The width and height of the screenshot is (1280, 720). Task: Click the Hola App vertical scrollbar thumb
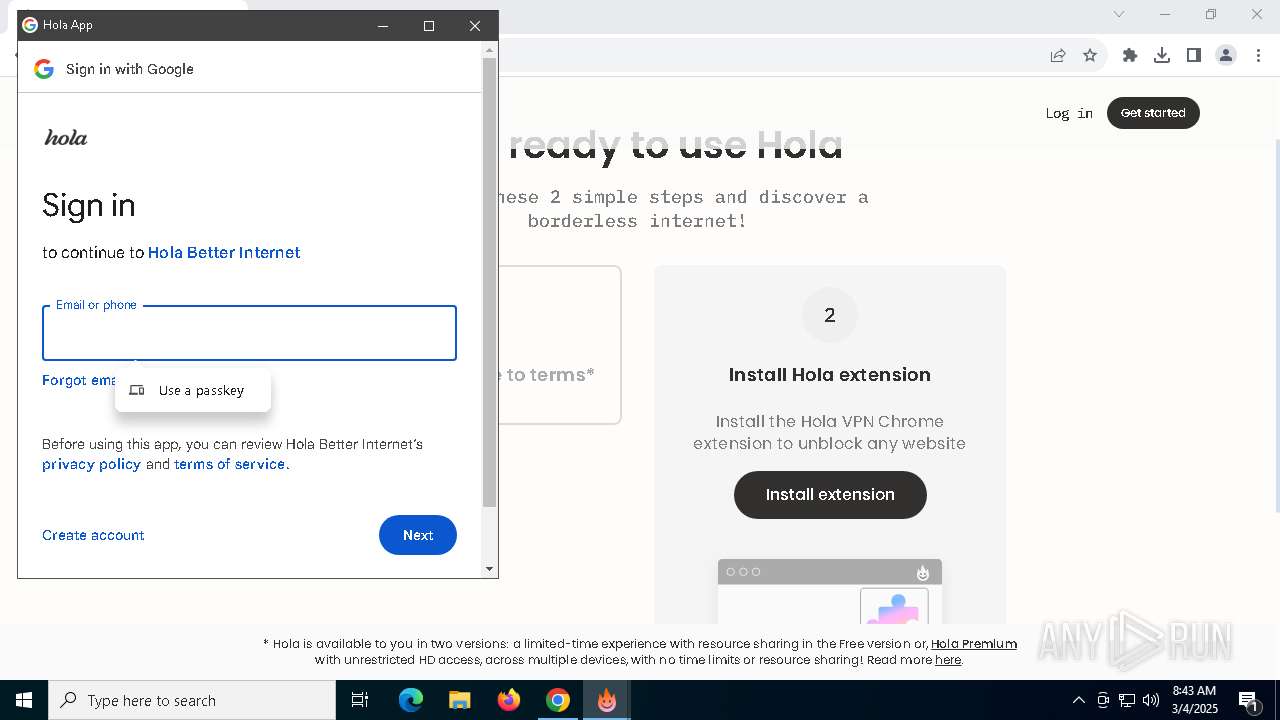point(489,282)
